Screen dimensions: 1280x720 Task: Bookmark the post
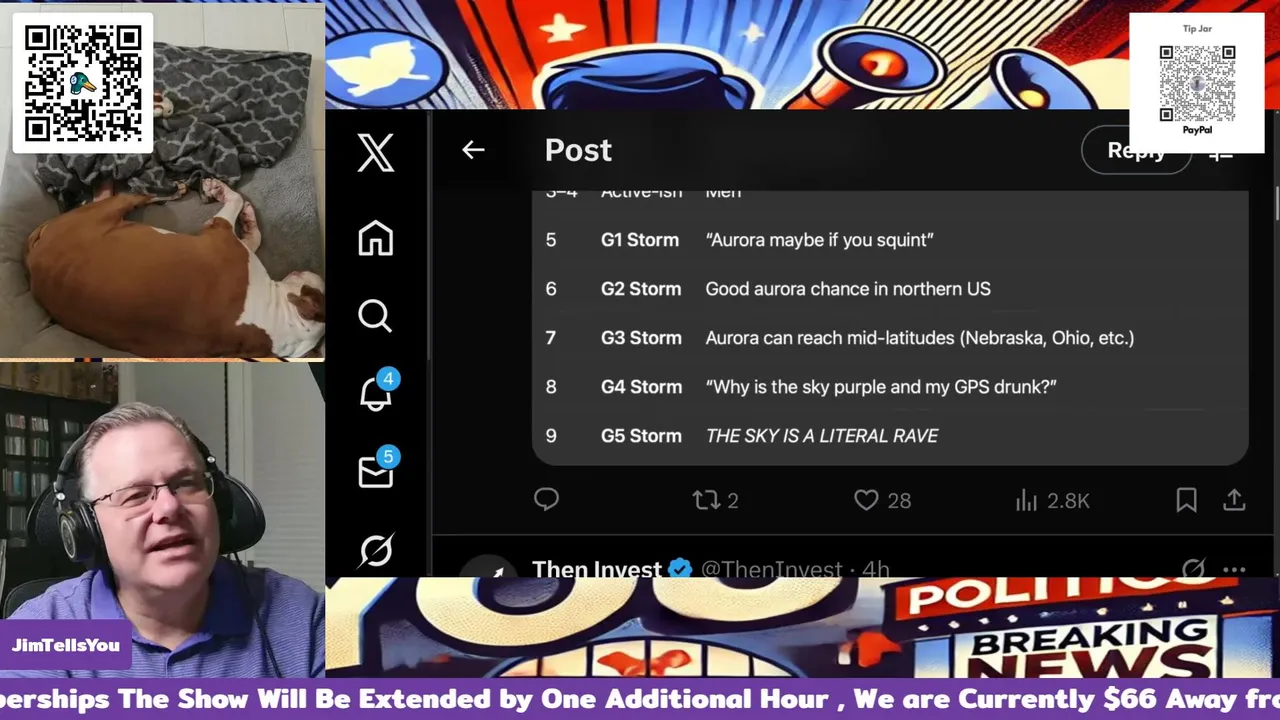click(1186, 500)
